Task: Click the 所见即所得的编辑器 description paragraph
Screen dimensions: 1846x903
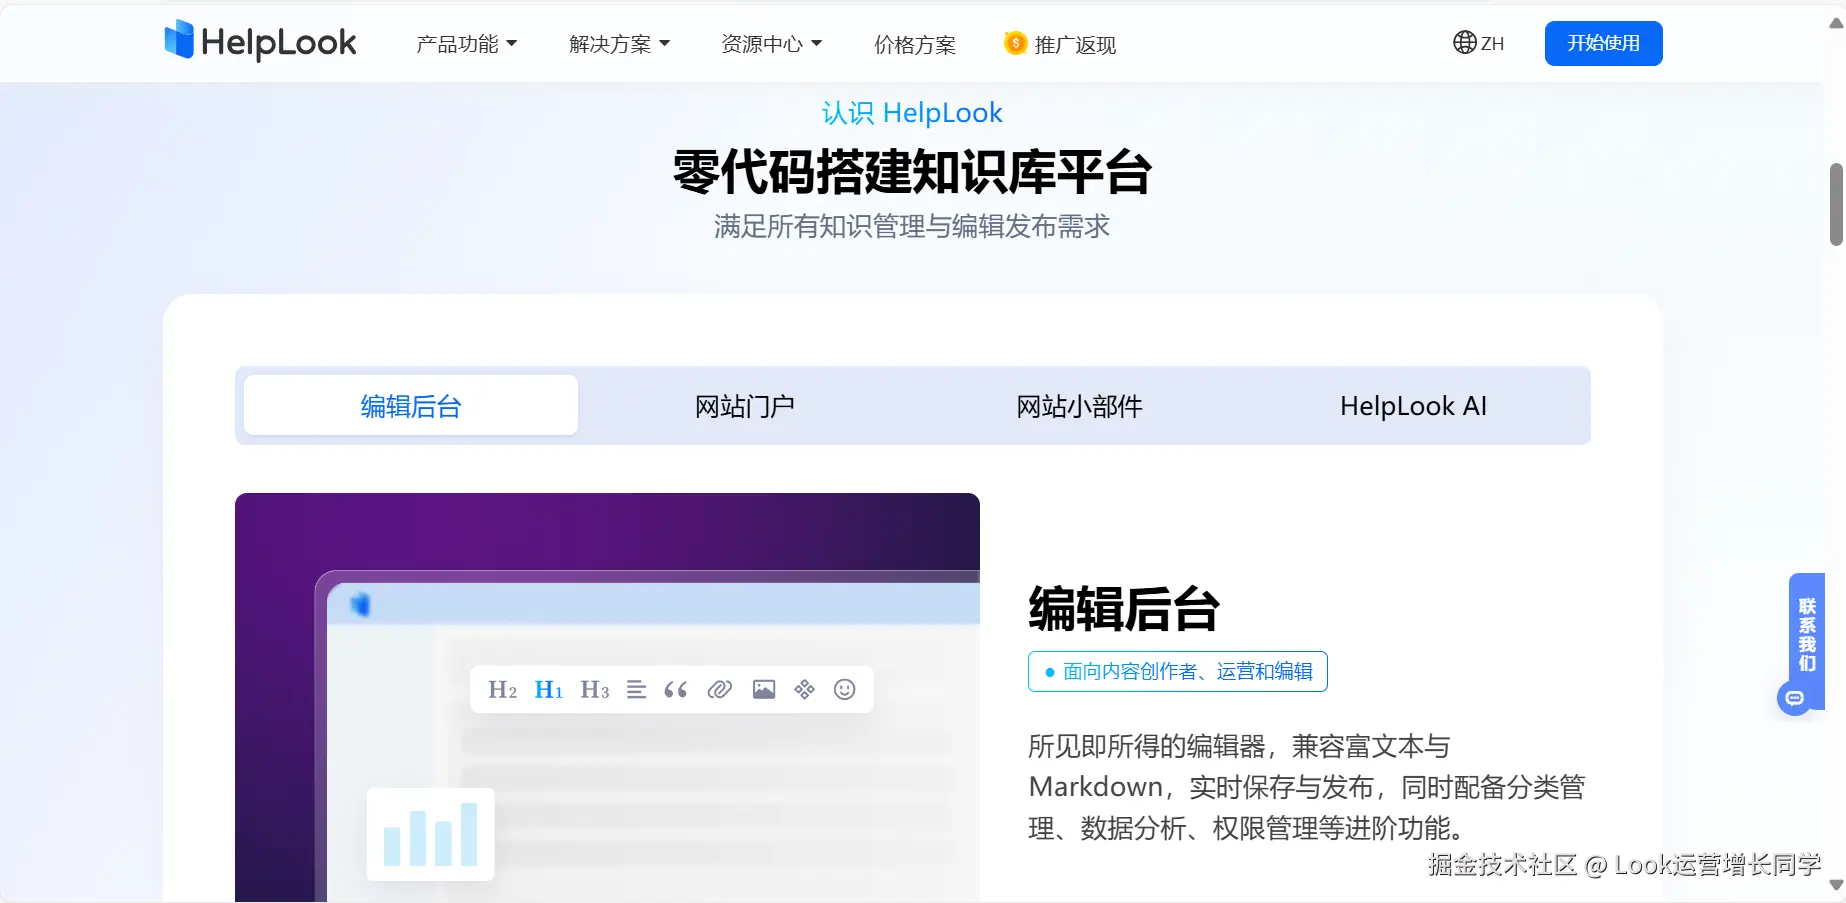Action: [1306, 787]
